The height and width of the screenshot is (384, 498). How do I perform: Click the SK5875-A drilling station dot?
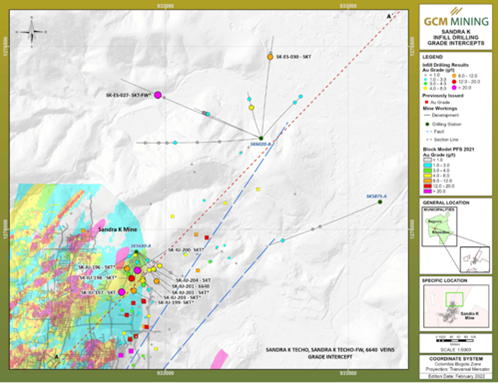point(380,202)
